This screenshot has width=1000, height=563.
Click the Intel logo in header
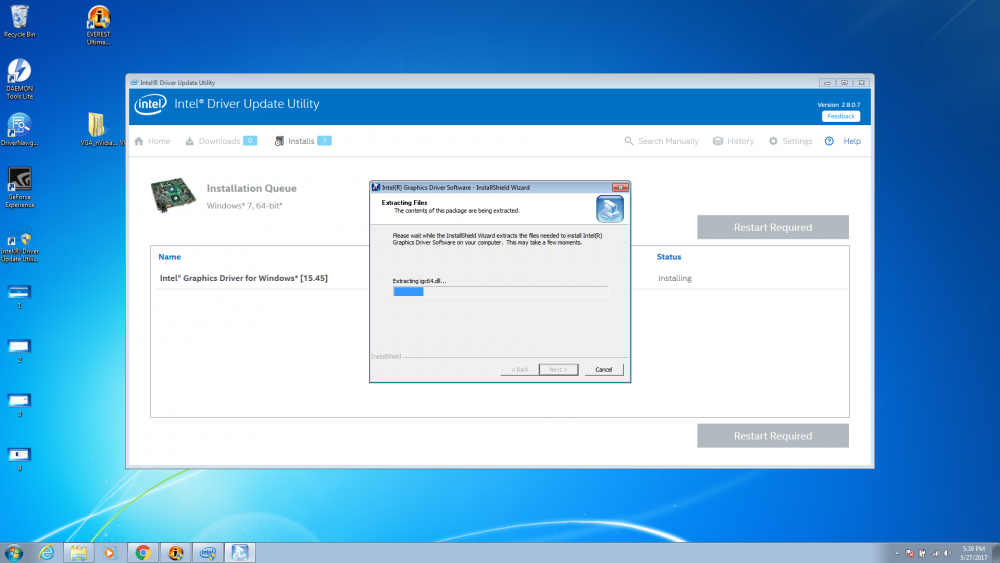click(151, 104)
